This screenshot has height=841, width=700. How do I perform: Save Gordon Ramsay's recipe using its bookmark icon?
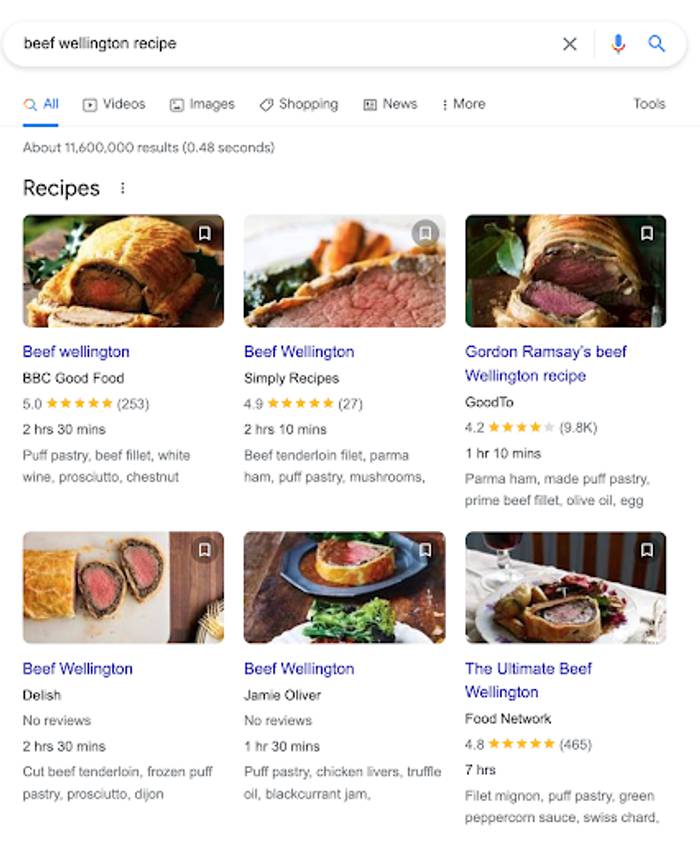pos(647,233)
